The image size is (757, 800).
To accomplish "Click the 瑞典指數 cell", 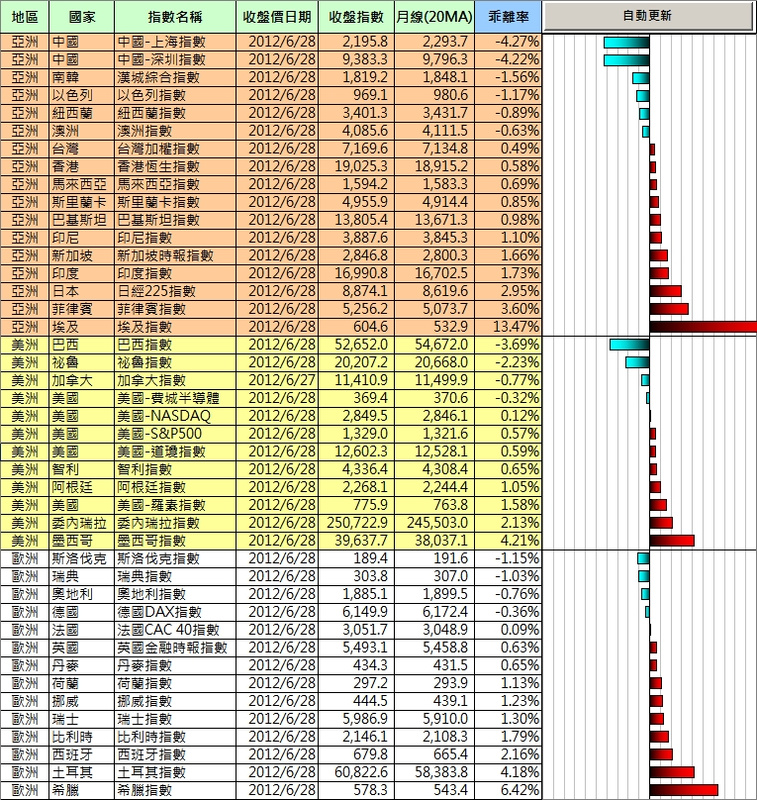I will [x=175, y=577].
